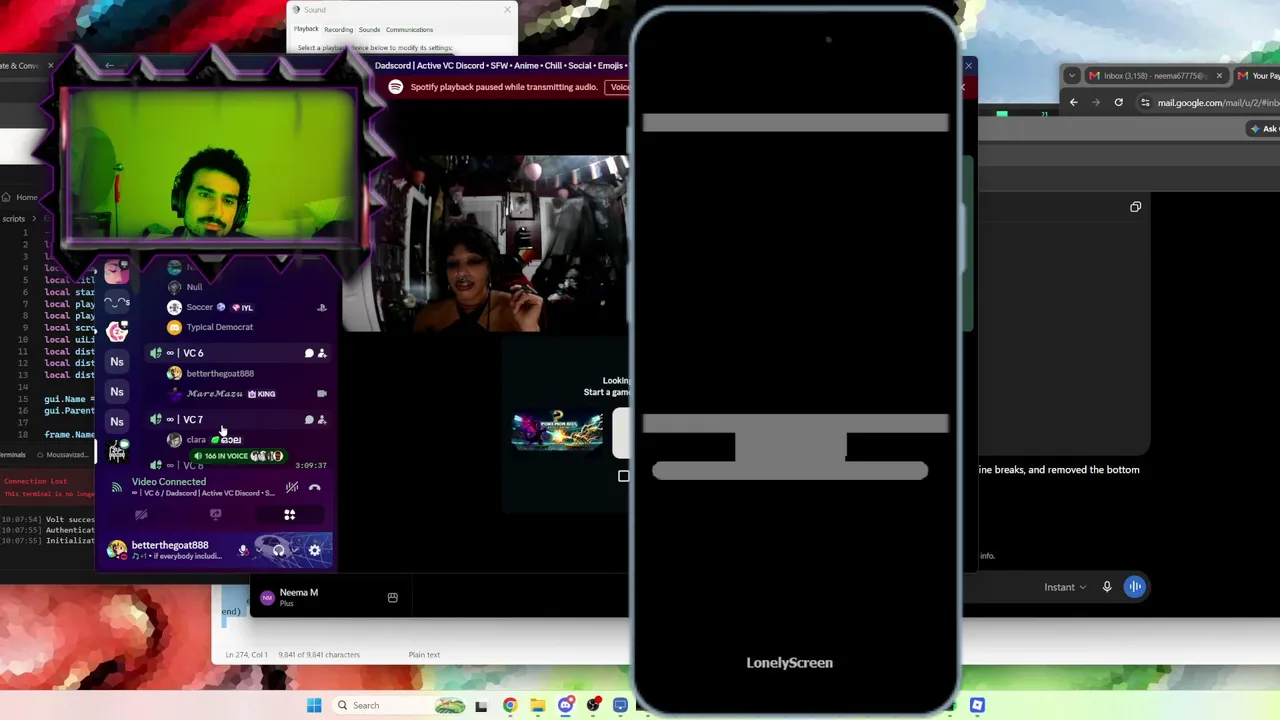The image size is (1280, 720).
Task: Open the third Ns server icon
Action: 117,422
